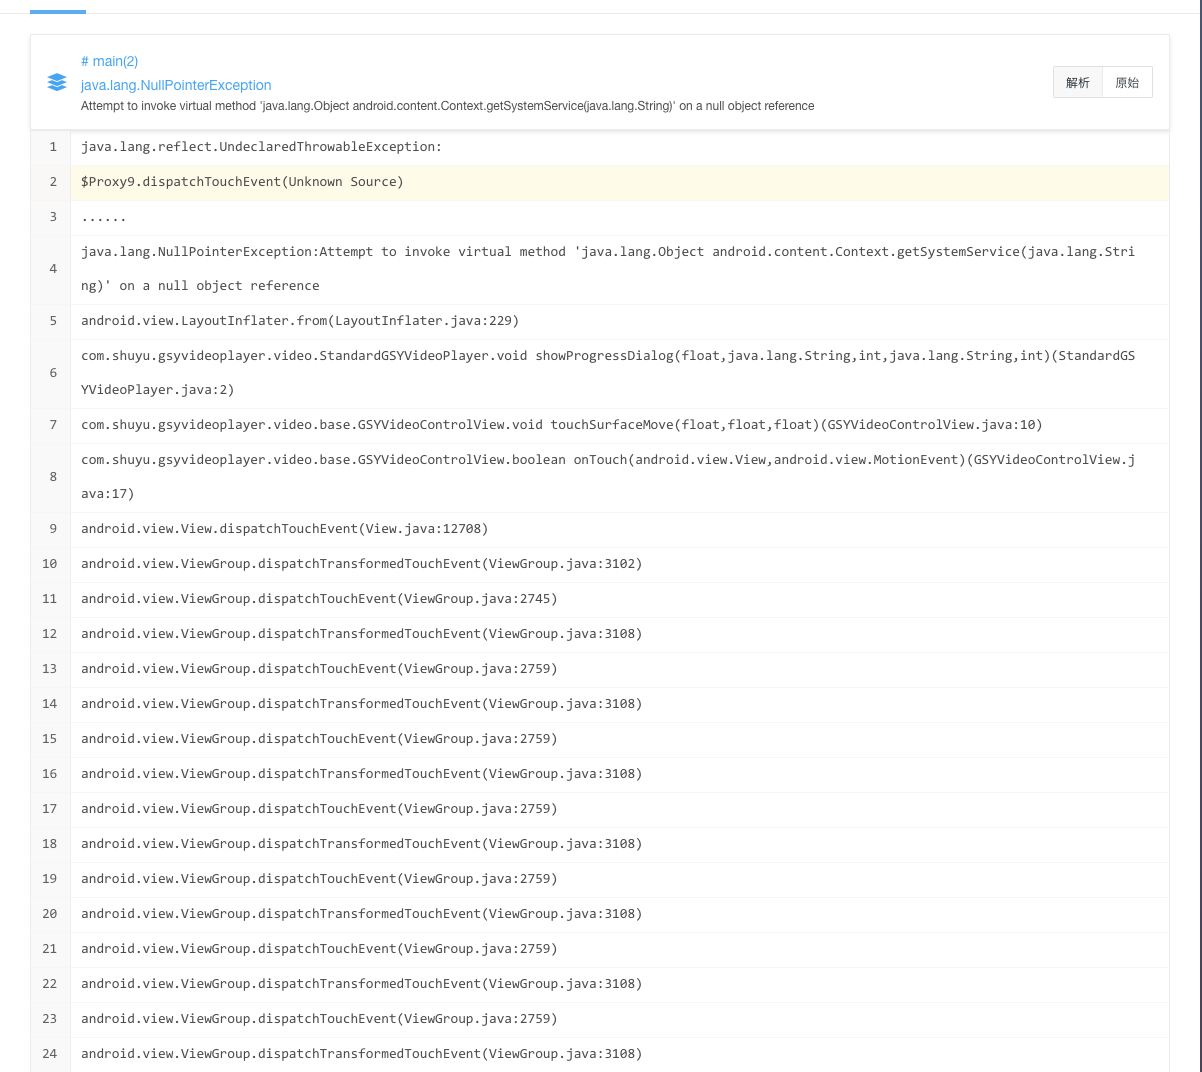The width and height of the screenshot is (1202, 1072).
Task: Click the LayoutInflater.from stack frame
Action: (300, 320)
